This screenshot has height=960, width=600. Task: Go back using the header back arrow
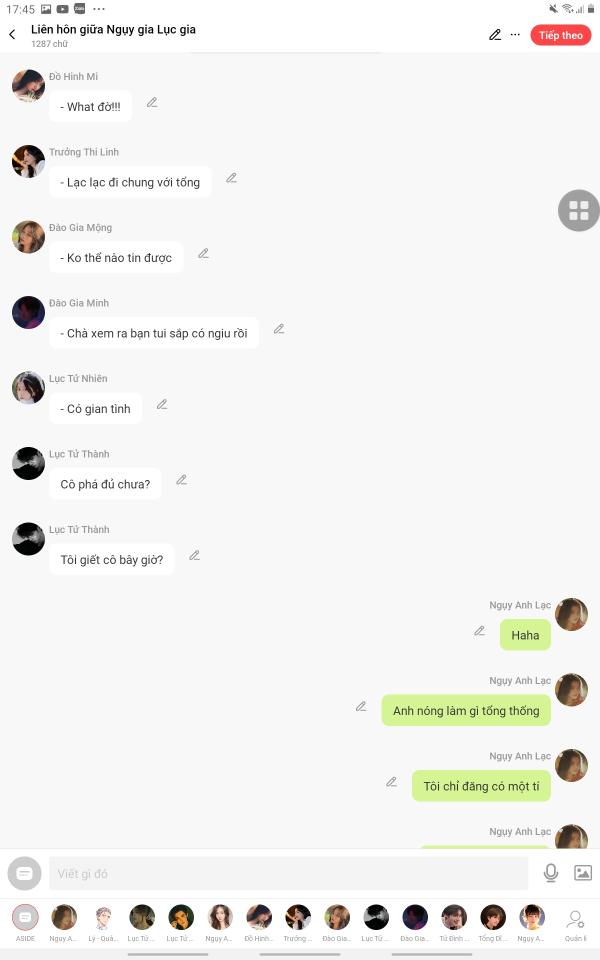[12, 35]
